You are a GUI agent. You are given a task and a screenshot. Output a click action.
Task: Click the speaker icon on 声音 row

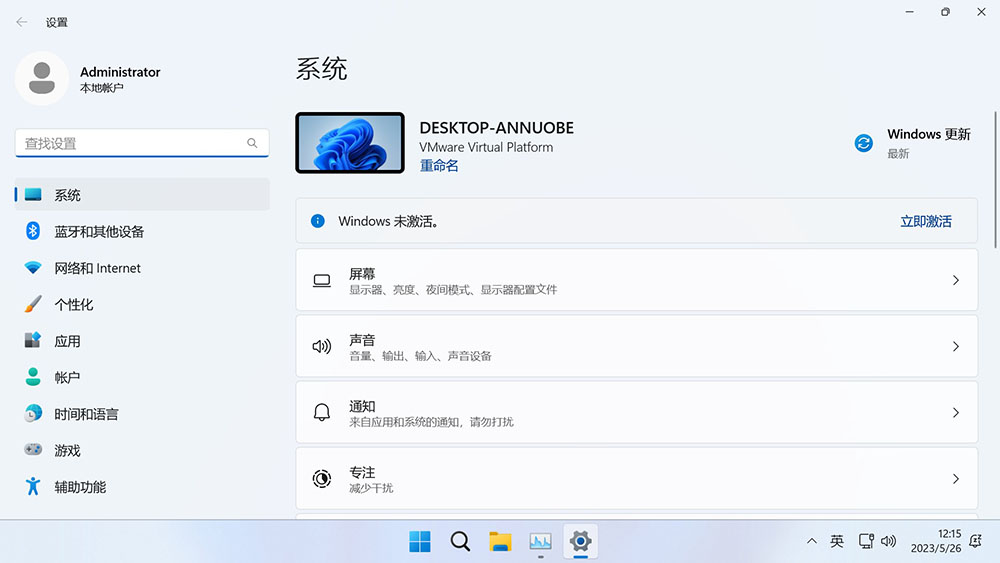coord(322,346)
